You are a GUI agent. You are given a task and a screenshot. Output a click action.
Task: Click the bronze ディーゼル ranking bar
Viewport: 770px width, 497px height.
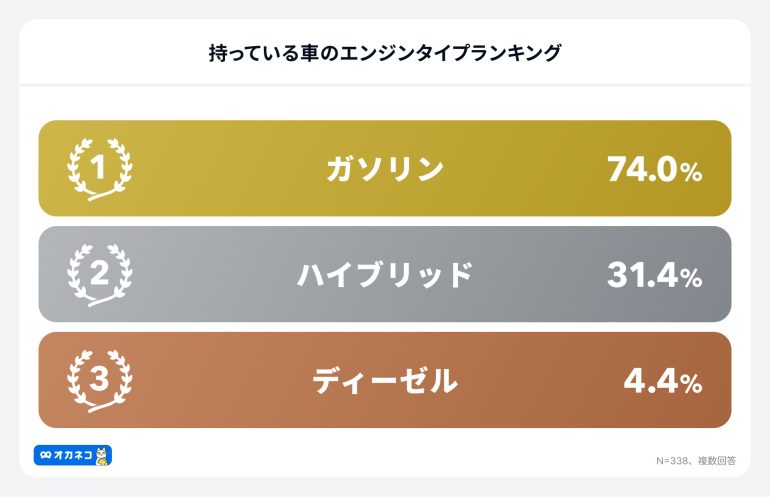[385, 380]
